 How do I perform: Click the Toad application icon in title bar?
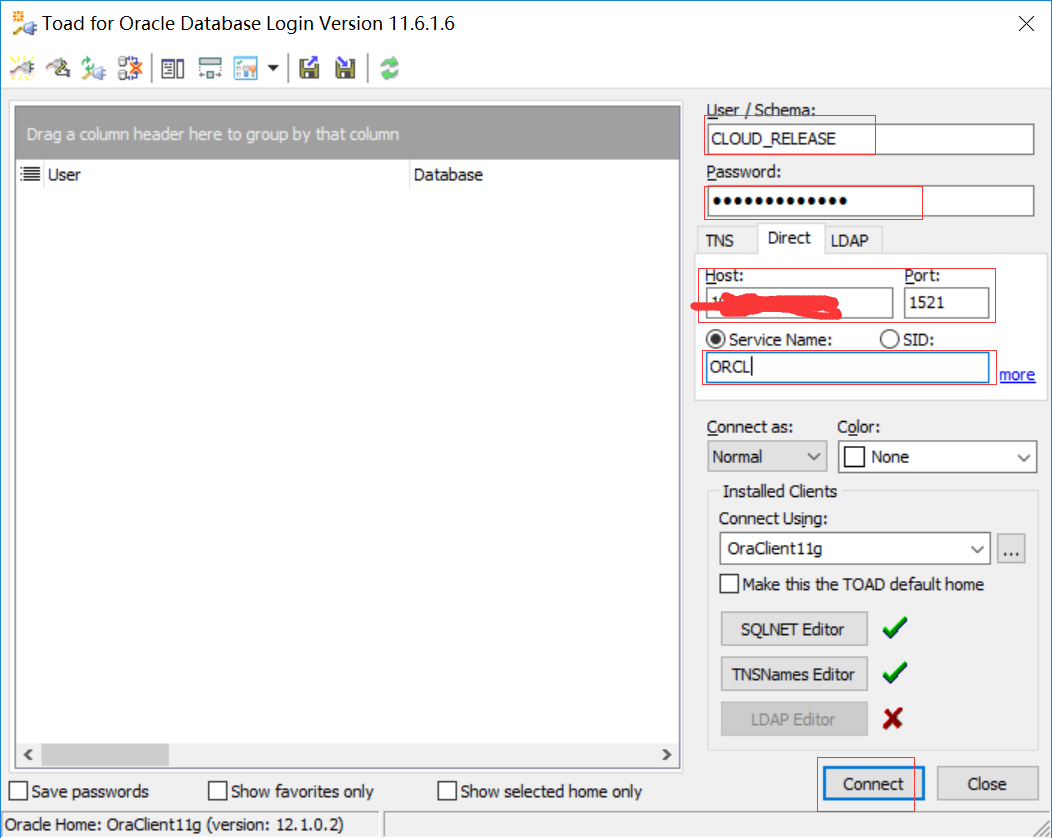[x=23, y=23]
